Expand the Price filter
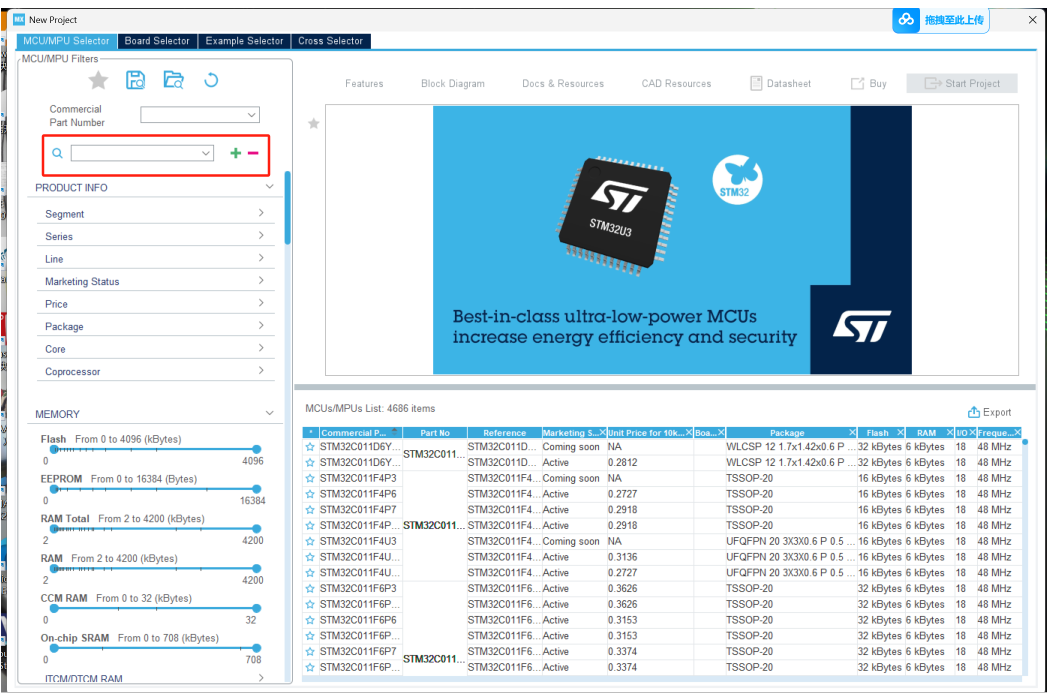 pos(261,303)
